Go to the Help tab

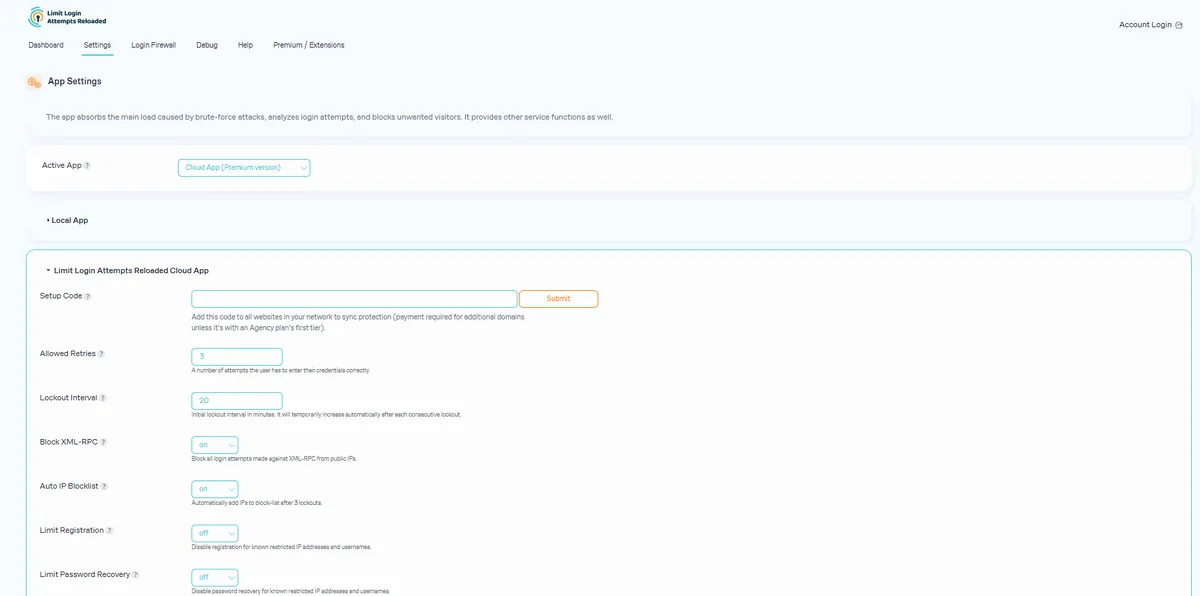(245, 45)
